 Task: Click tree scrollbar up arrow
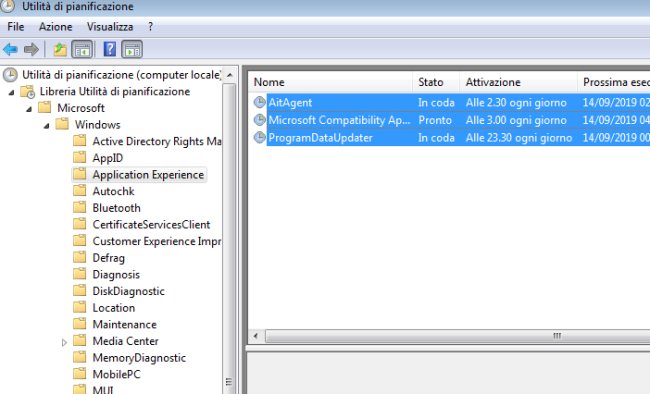(x=230, y=75)
